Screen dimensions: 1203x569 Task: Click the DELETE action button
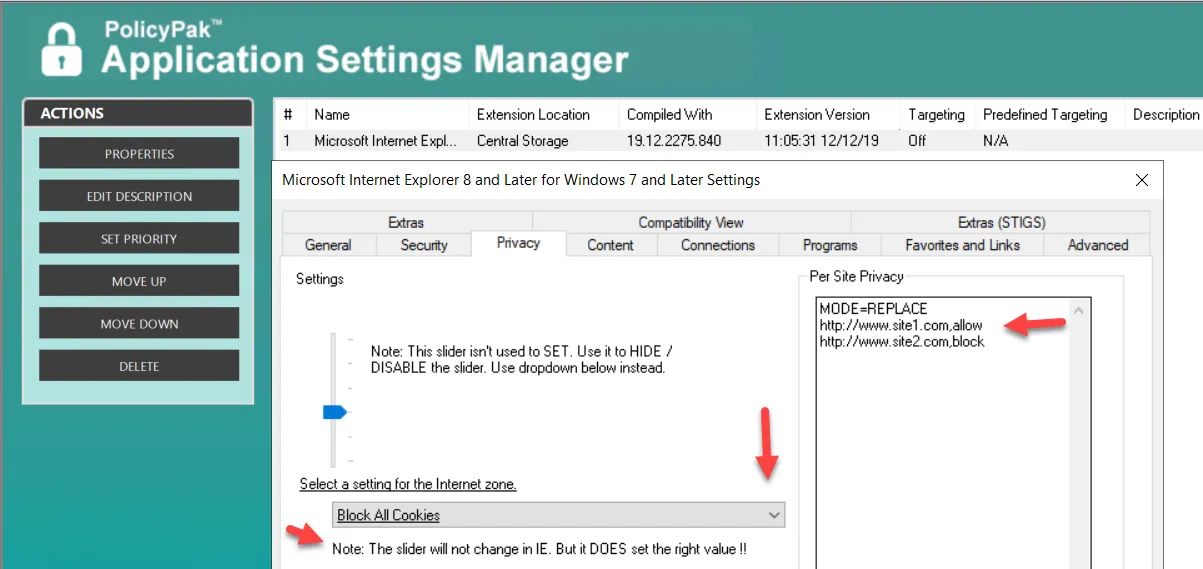[x=139, y=366]
